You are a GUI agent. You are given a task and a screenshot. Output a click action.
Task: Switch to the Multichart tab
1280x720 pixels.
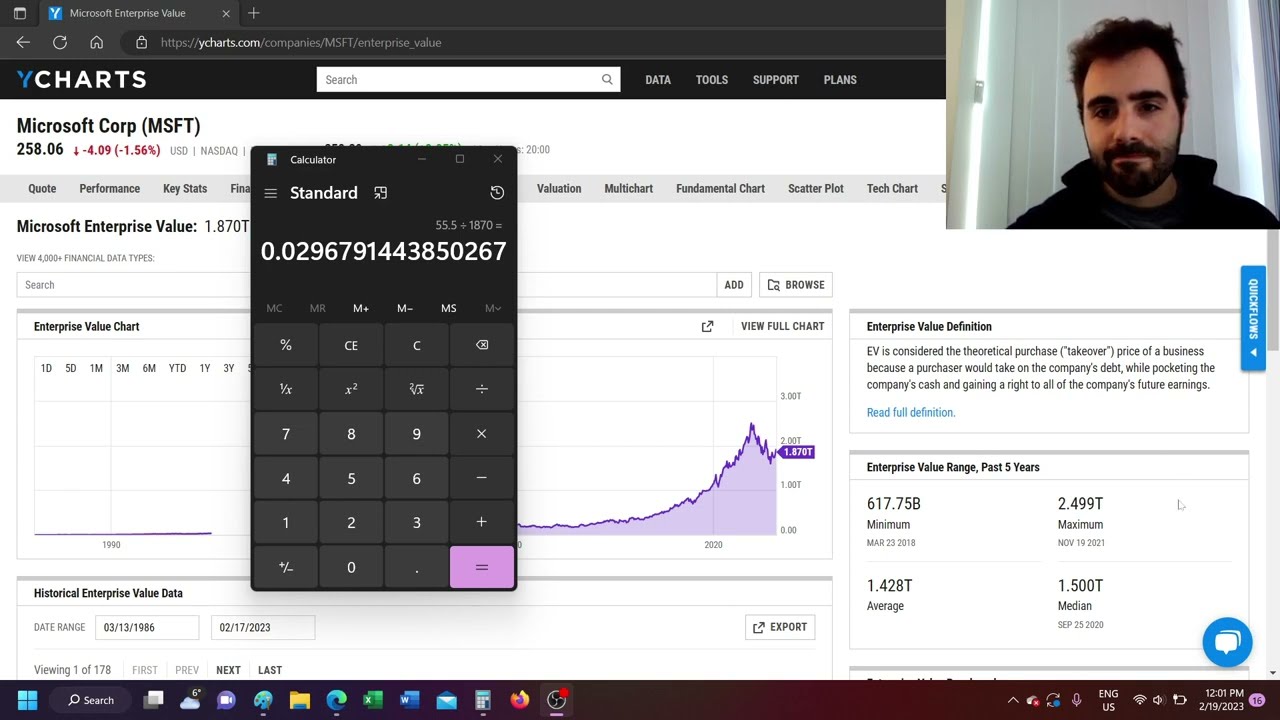(x=628, y=188)
